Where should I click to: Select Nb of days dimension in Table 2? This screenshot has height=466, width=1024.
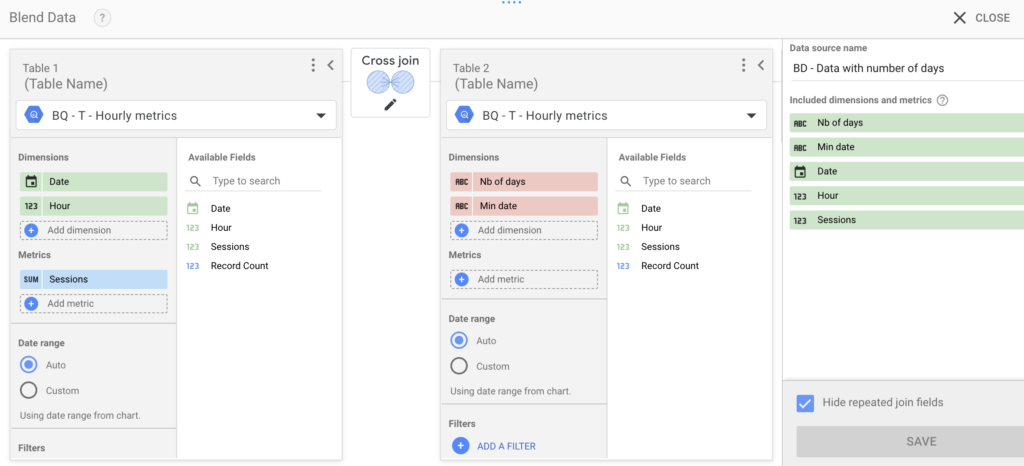(524, 181)
